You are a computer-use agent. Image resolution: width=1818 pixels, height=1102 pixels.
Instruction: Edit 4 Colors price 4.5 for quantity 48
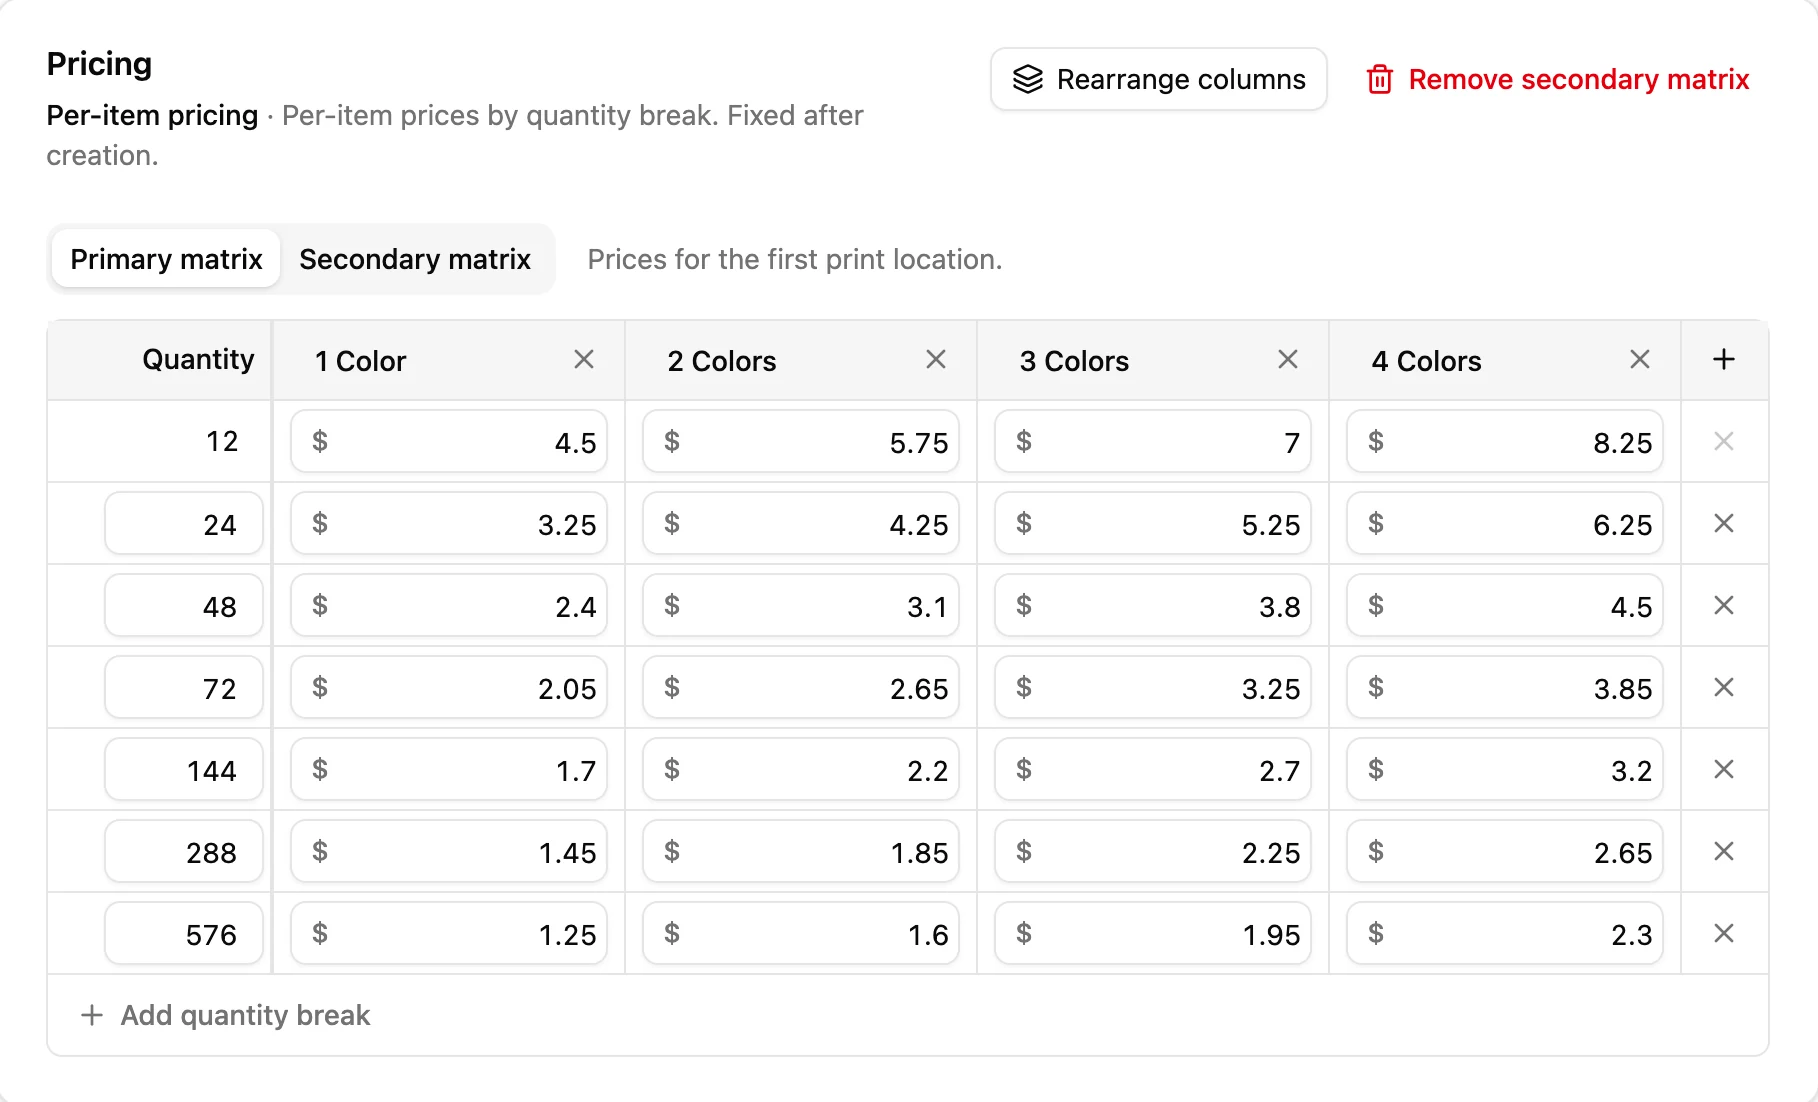point(1505,606)
